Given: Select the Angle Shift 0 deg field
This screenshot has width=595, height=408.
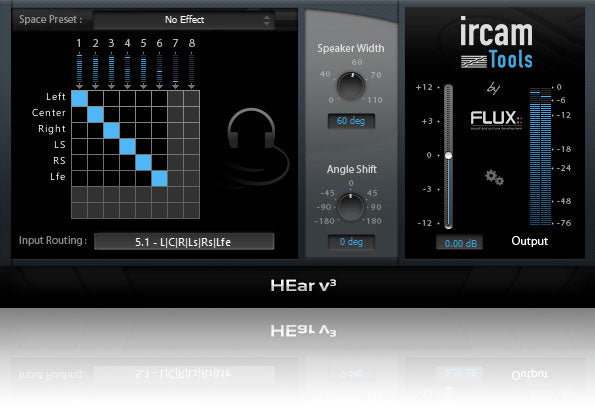Looking at the screenshot, I should pyautogui.click(x=351, y=242).
